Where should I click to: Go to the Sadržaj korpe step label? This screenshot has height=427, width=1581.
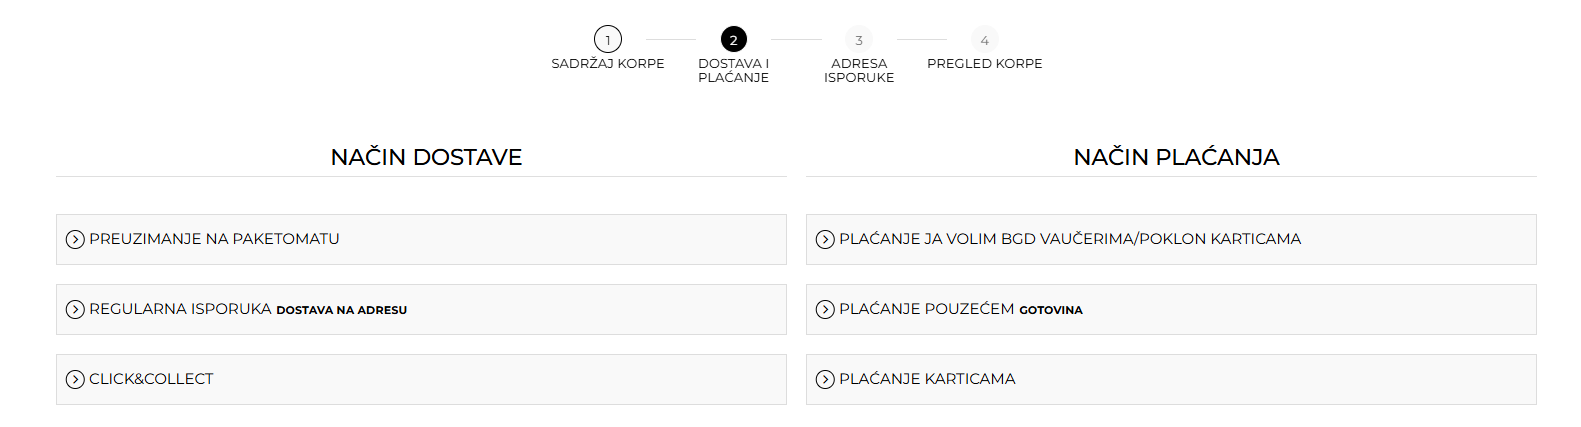pyautogui.click(x=608, y=64)
